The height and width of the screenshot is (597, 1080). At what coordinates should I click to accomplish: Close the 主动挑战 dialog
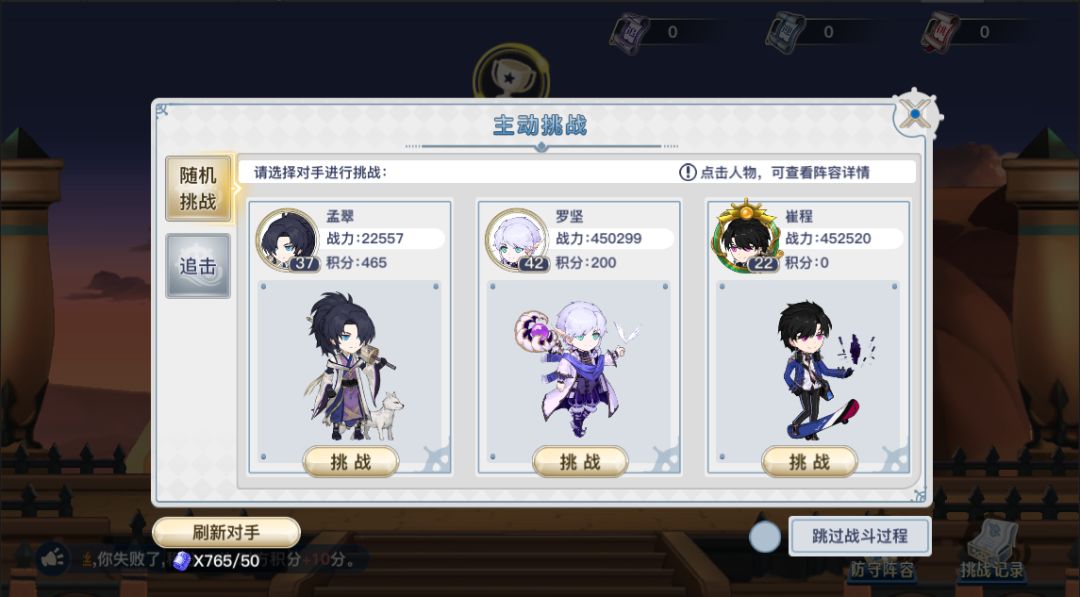click(916, 114)
